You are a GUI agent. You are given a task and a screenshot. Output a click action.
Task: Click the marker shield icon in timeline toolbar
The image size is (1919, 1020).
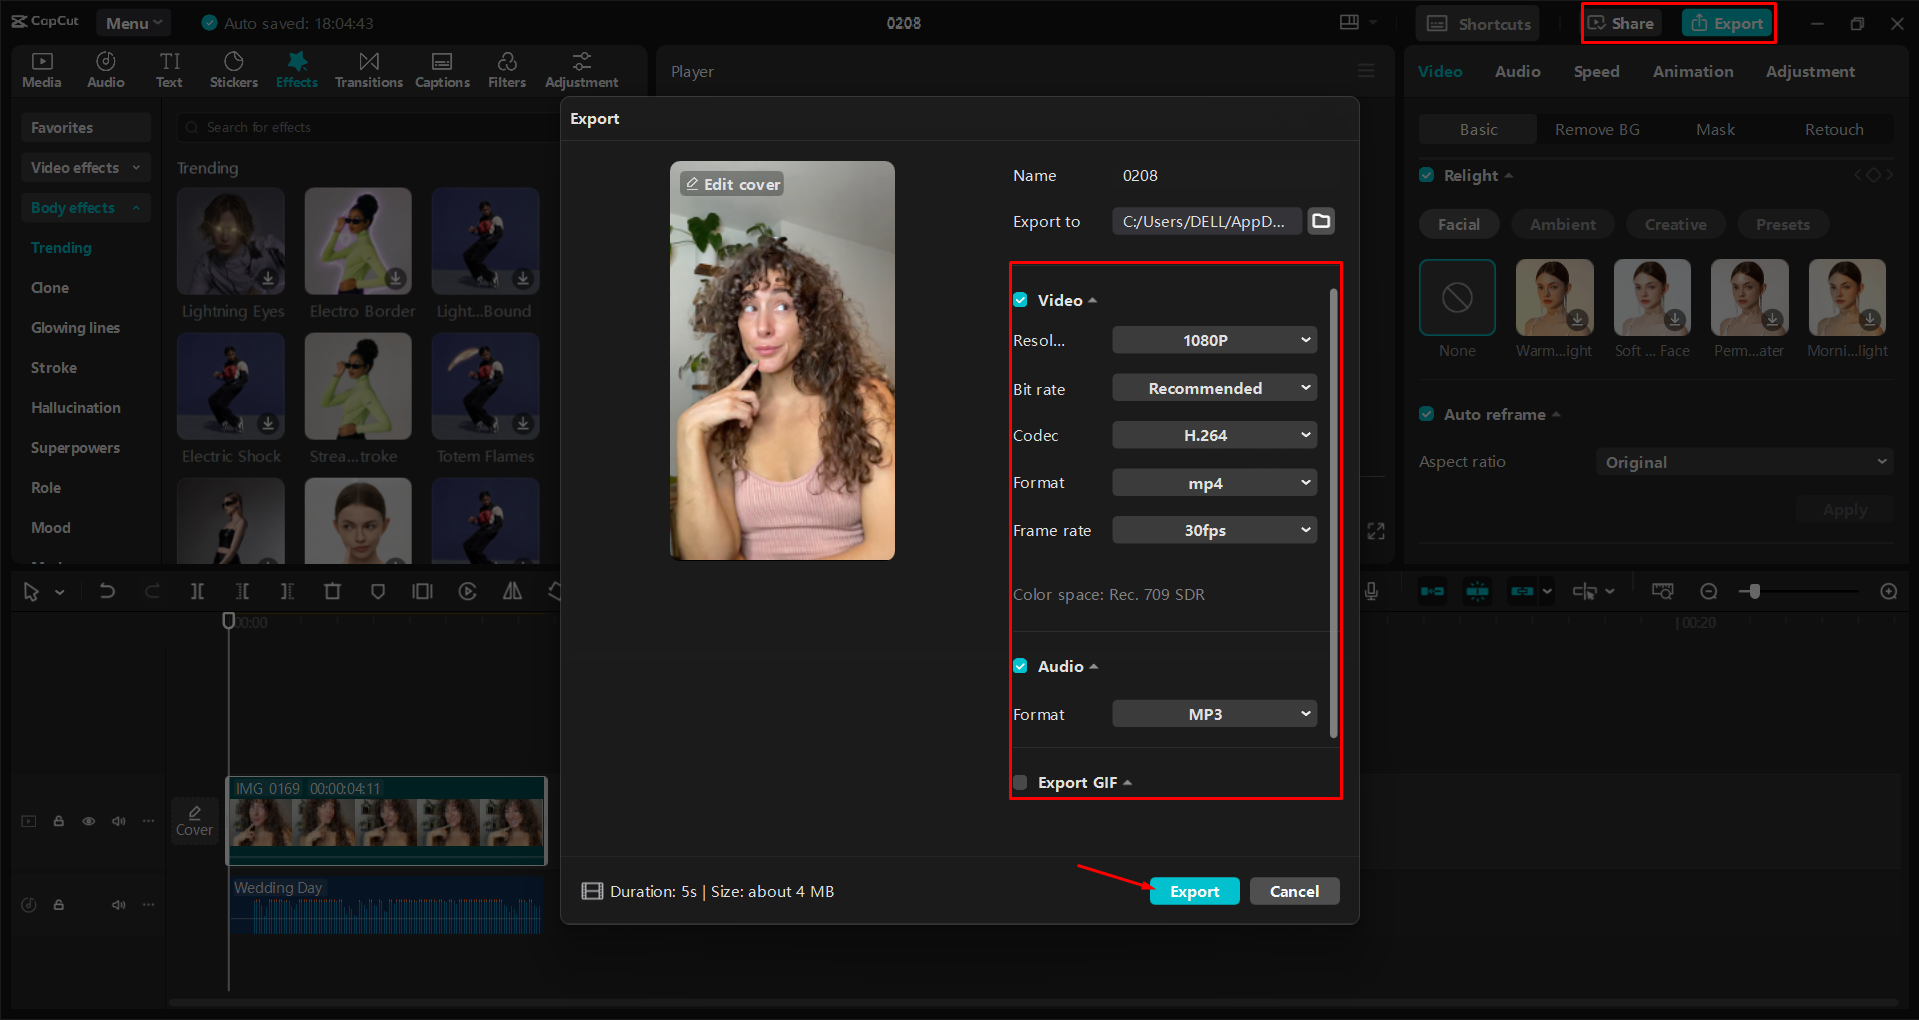pos(377,591)
